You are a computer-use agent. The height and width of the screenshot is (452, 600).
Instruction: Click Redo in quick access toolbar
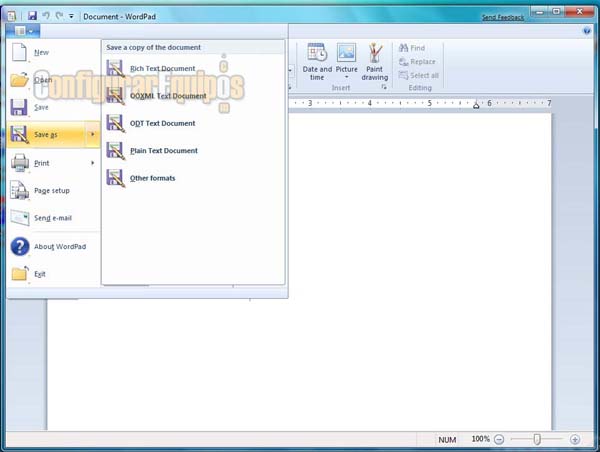coord(59,16)
